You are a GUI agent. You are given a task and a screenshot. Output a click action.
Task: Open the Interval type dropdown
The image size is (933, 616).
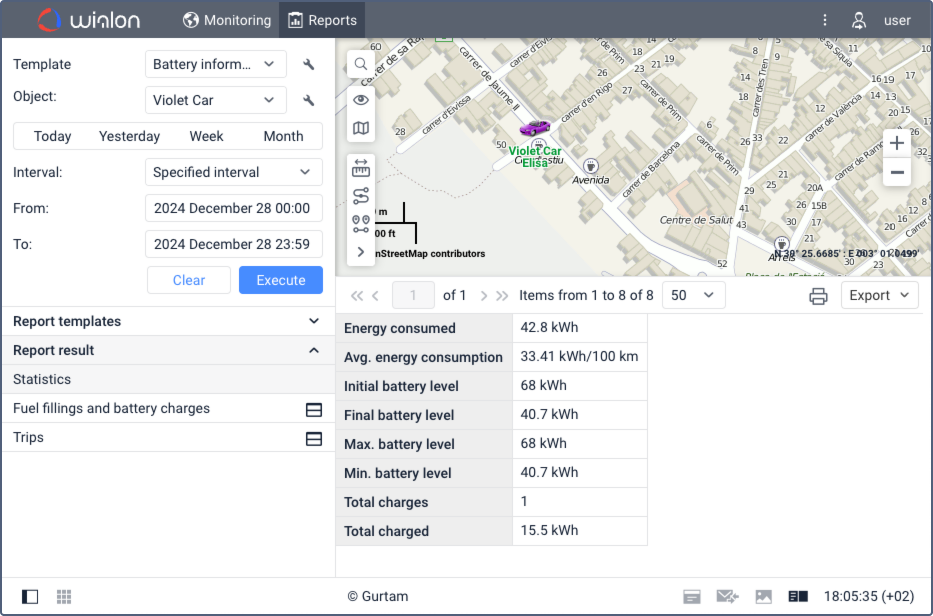click(233, 172)
